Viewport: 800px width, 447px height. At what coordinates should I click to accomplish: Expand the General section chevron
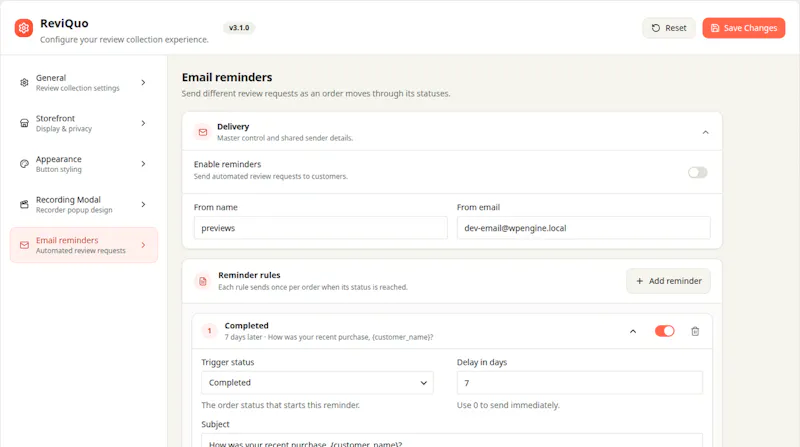coord(143,83)
